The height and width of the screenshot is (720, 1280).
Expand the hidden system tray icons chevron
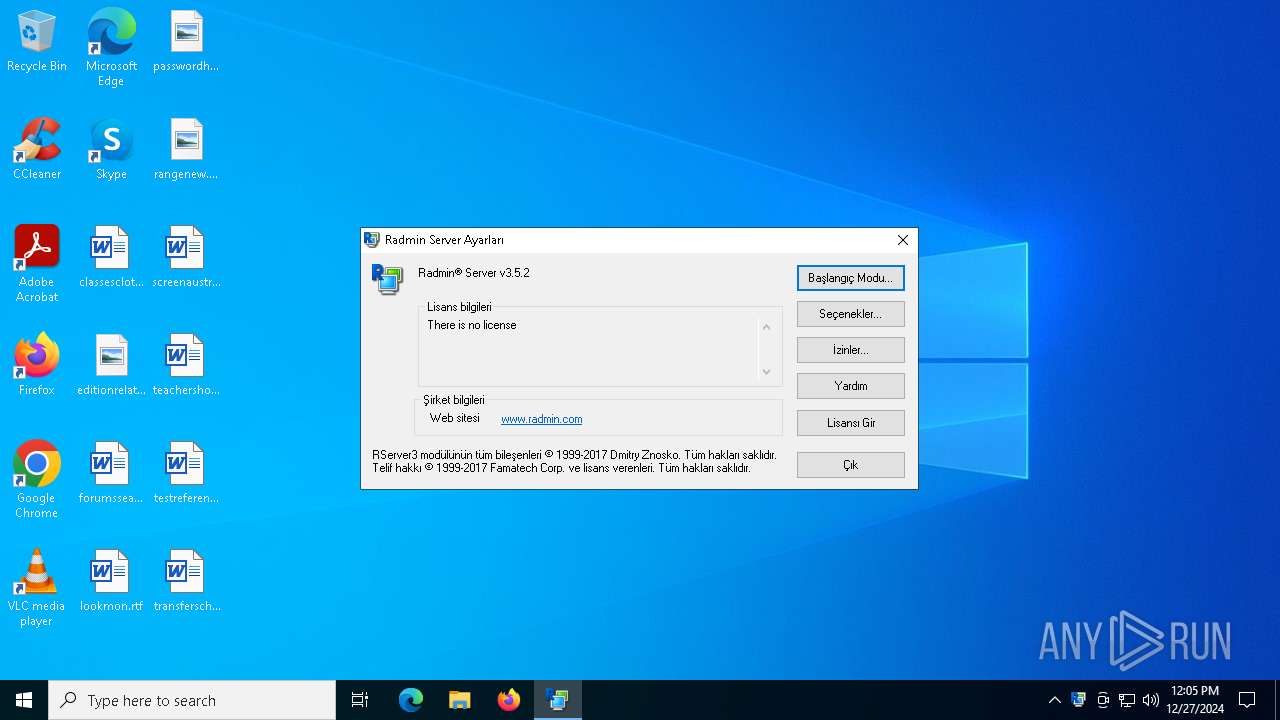coord(1054,700)
